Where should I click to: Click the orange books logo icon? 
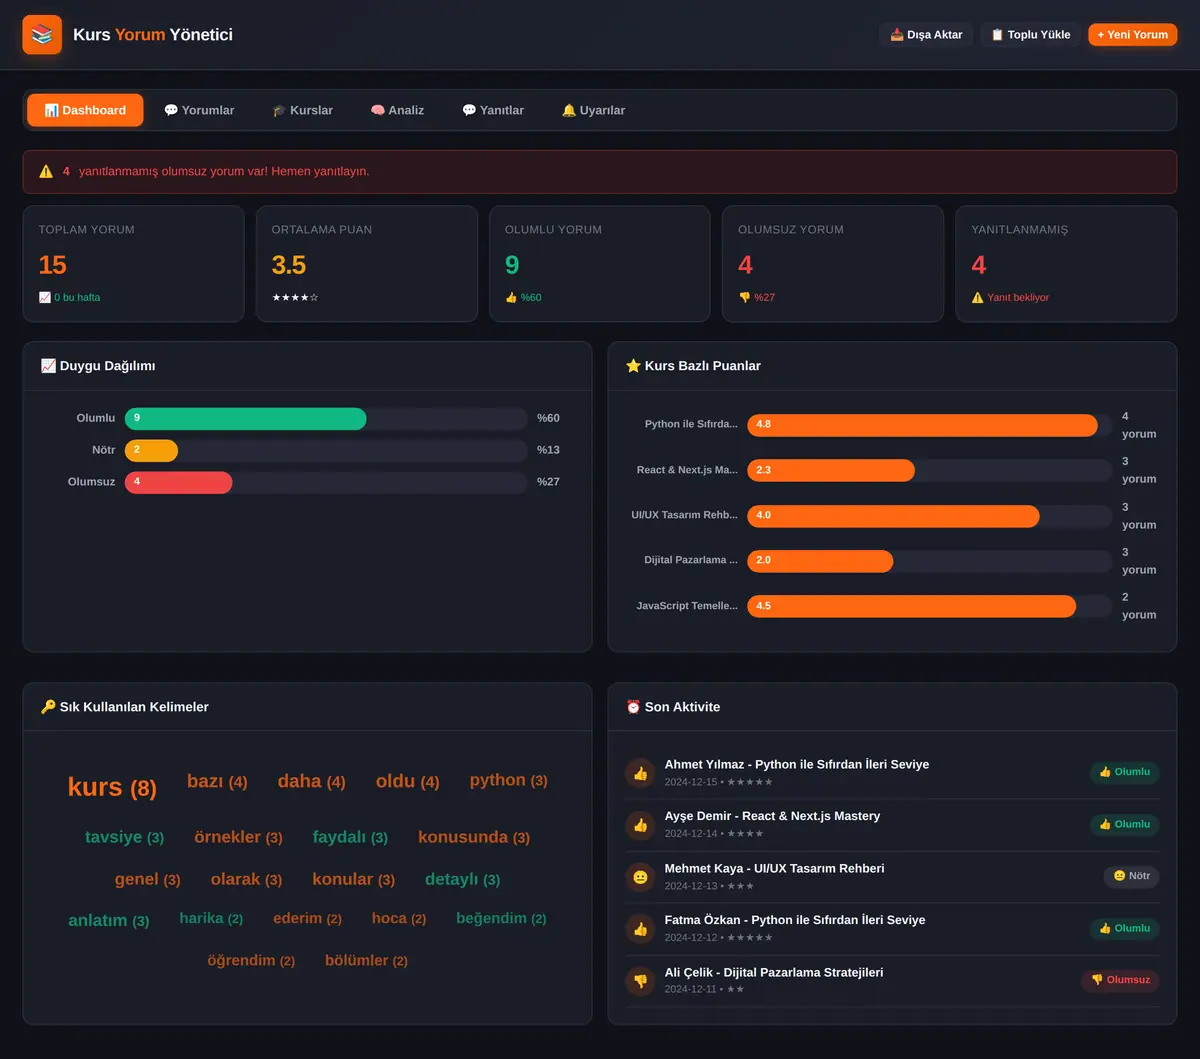42,35
